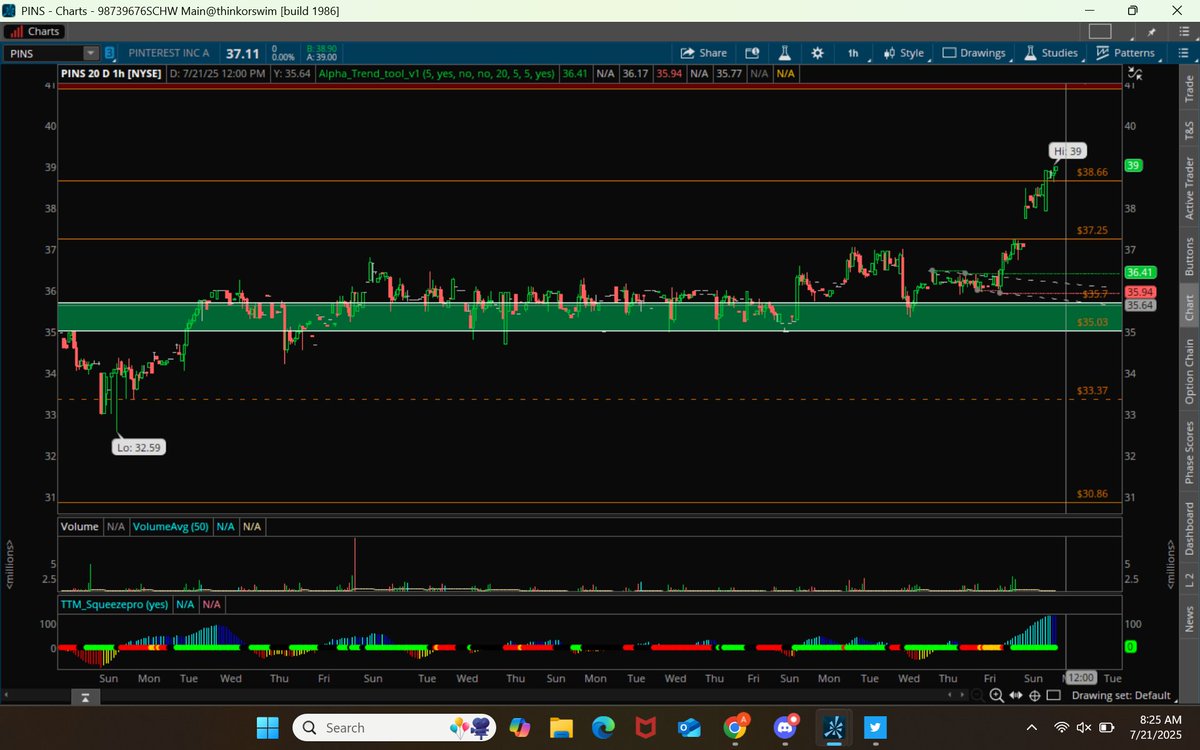Open the Studies dropdown menu
The height and width of the screenshot is (750, 1200).
(1051, 53)
